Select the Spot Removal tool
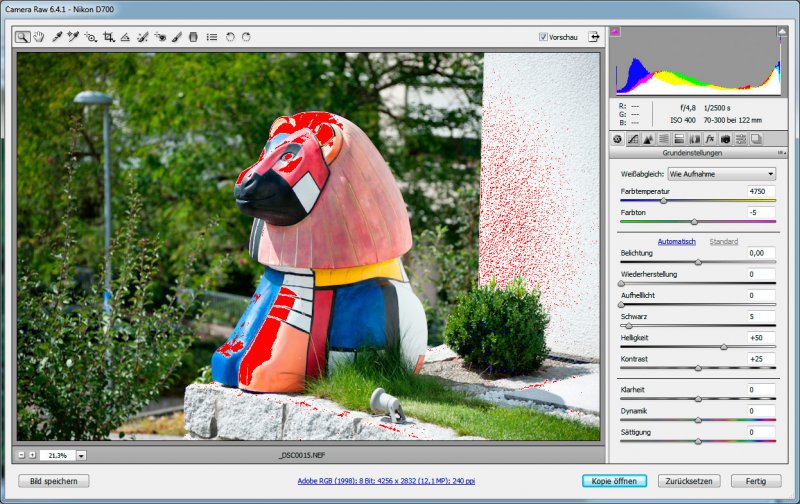 pos(143,37)
